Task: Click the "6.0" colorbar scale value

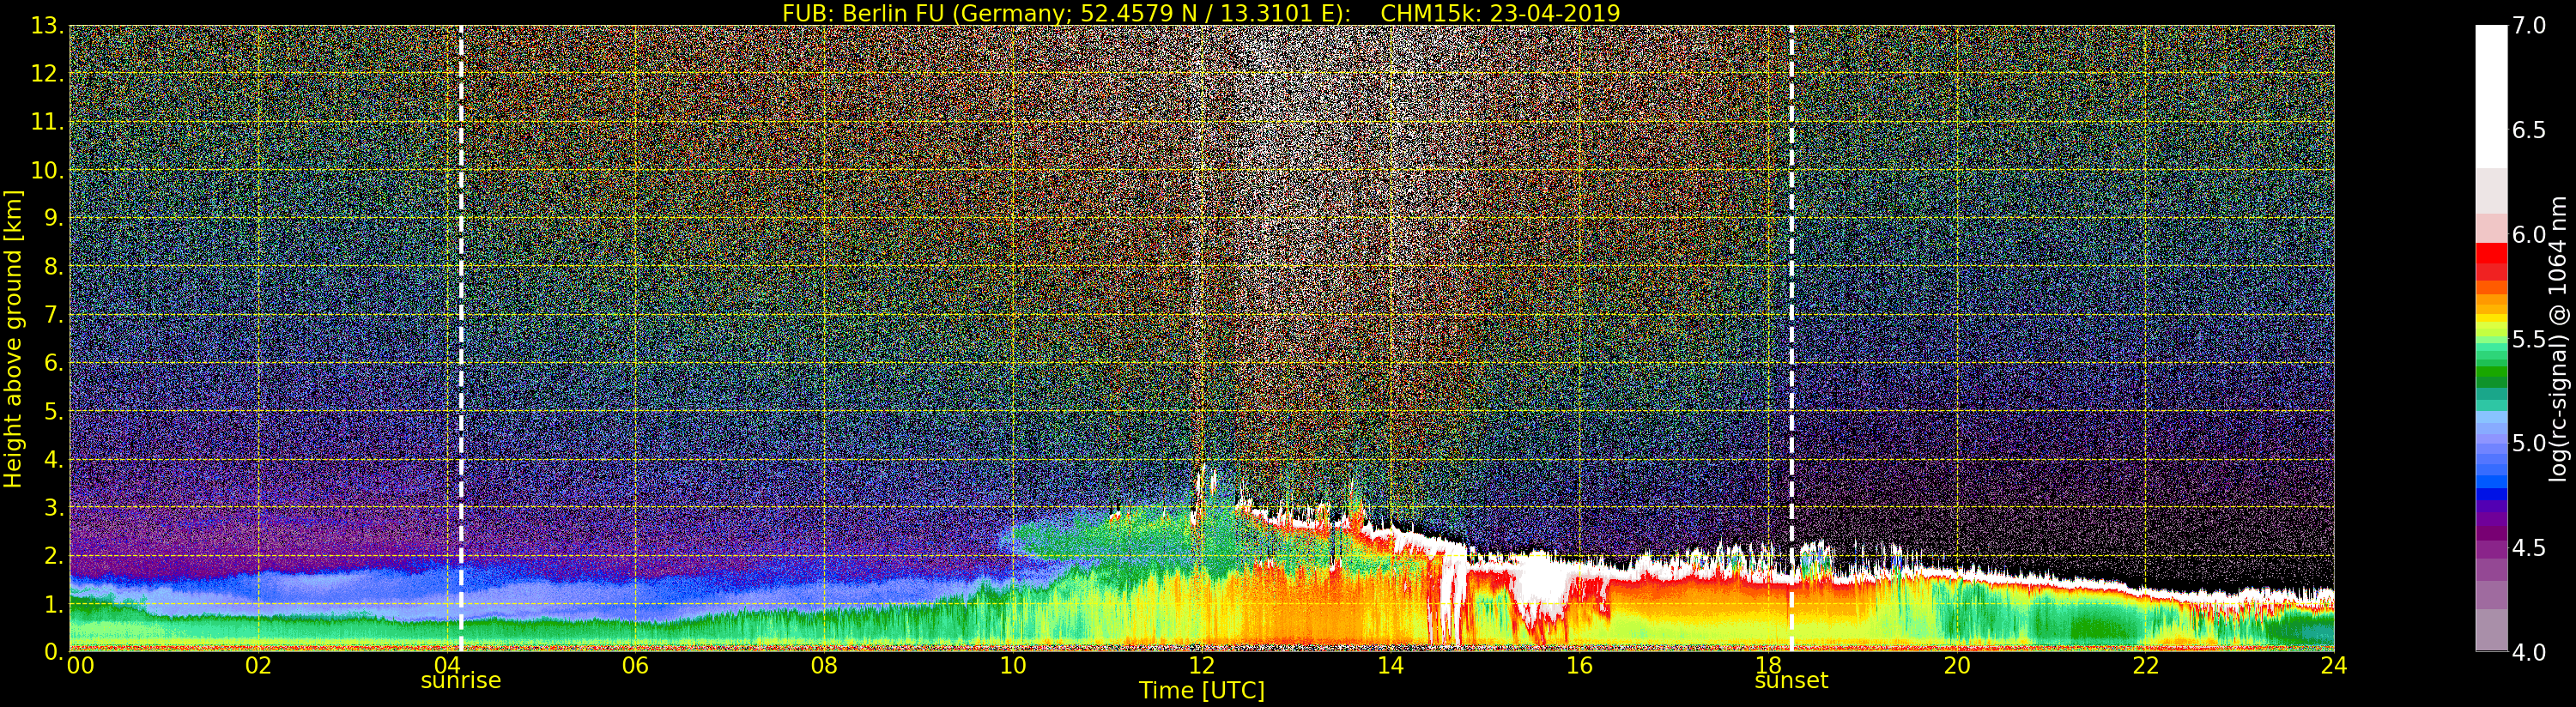Action: (x=2529, y=235)
